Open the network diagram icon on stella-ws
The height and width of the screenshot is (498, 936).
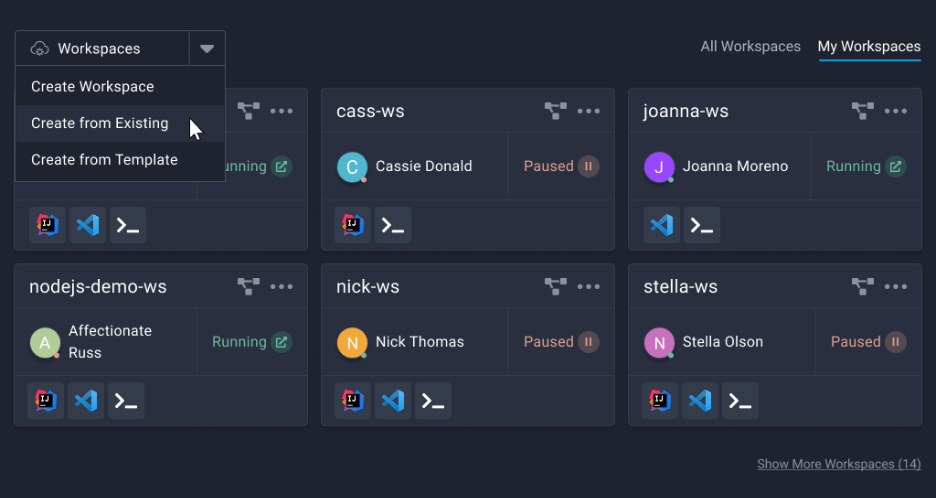863,287
